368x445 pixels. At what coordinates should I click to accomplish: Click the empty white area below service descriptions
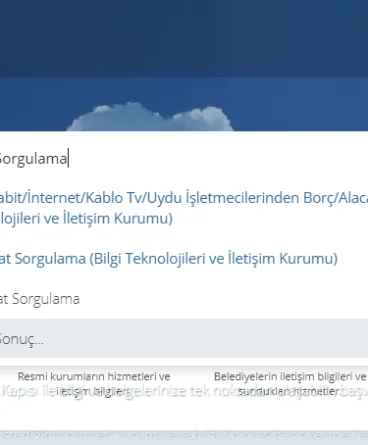pos(184,413)
